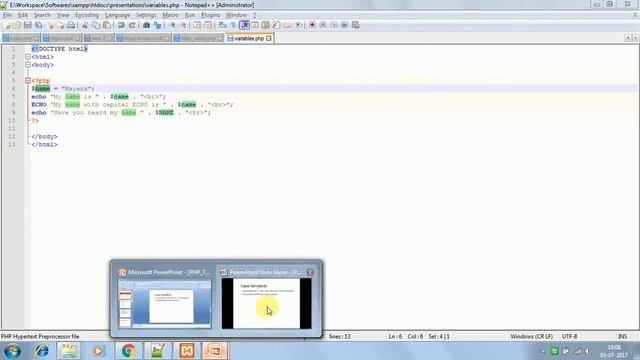This screenshot has width=640, height=360.
Task: Toggle INS insert mode in status bar
Action: pyautogui.click(x=622, y=336)
